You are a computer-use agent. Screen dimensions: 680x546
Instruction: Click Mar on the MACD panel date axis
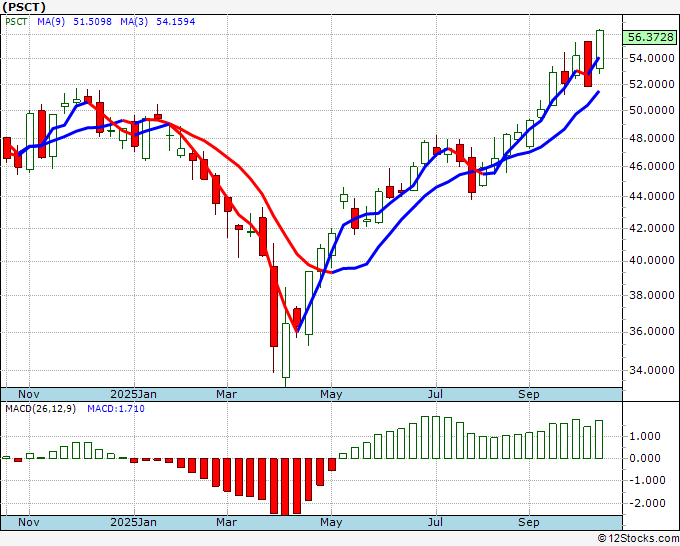[226, 522]
